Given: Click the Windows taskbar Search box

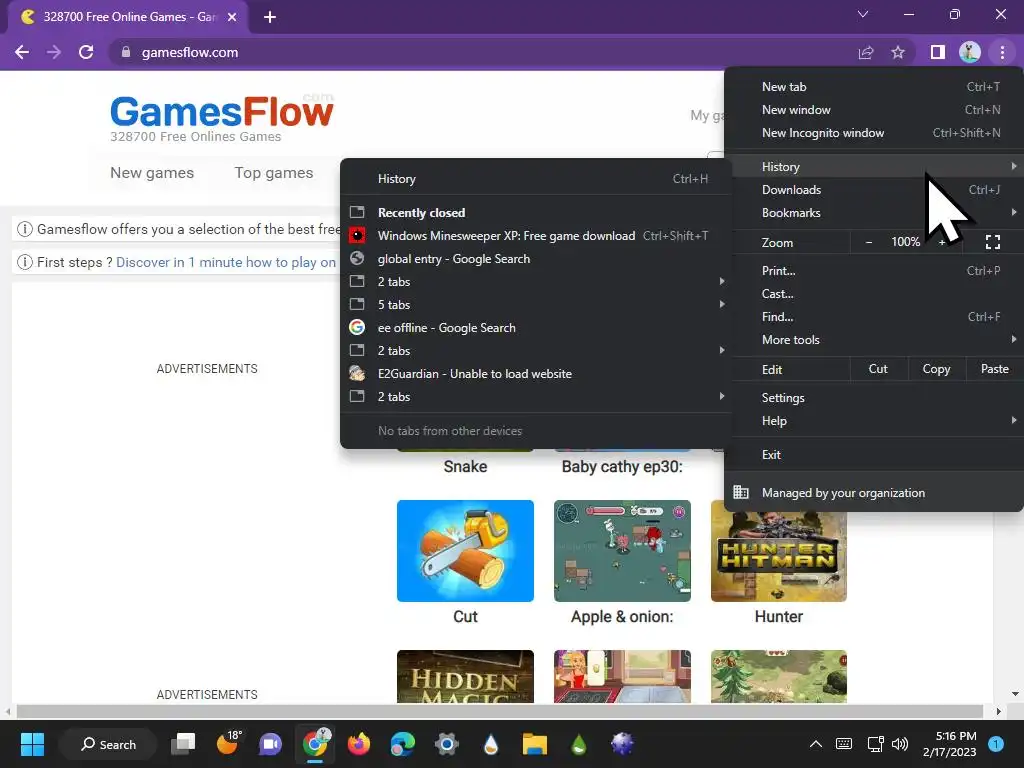Looking at the screenshot, I should [108, 744].
